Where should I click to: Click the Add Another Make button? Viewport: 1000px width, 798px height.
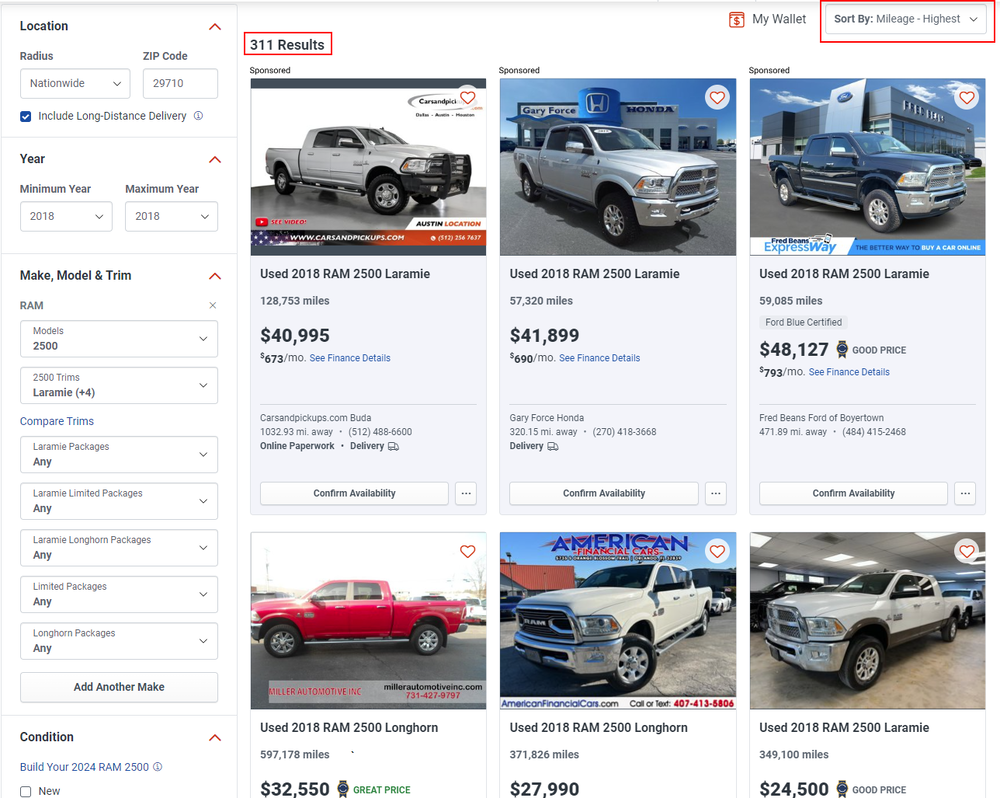[x=119, y=687]
